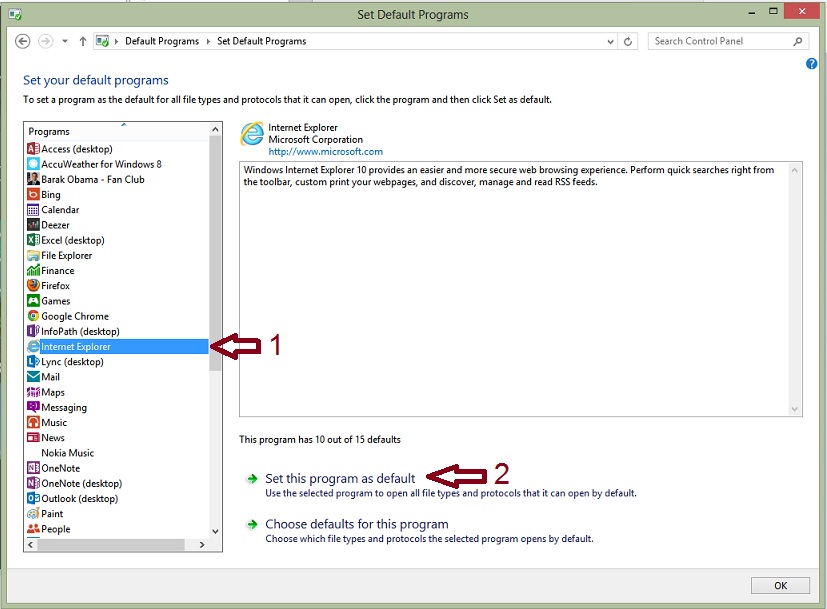Select the File Explorer folder icon
This screenshot has width=827, height=609.
click(x=33, y=256)
